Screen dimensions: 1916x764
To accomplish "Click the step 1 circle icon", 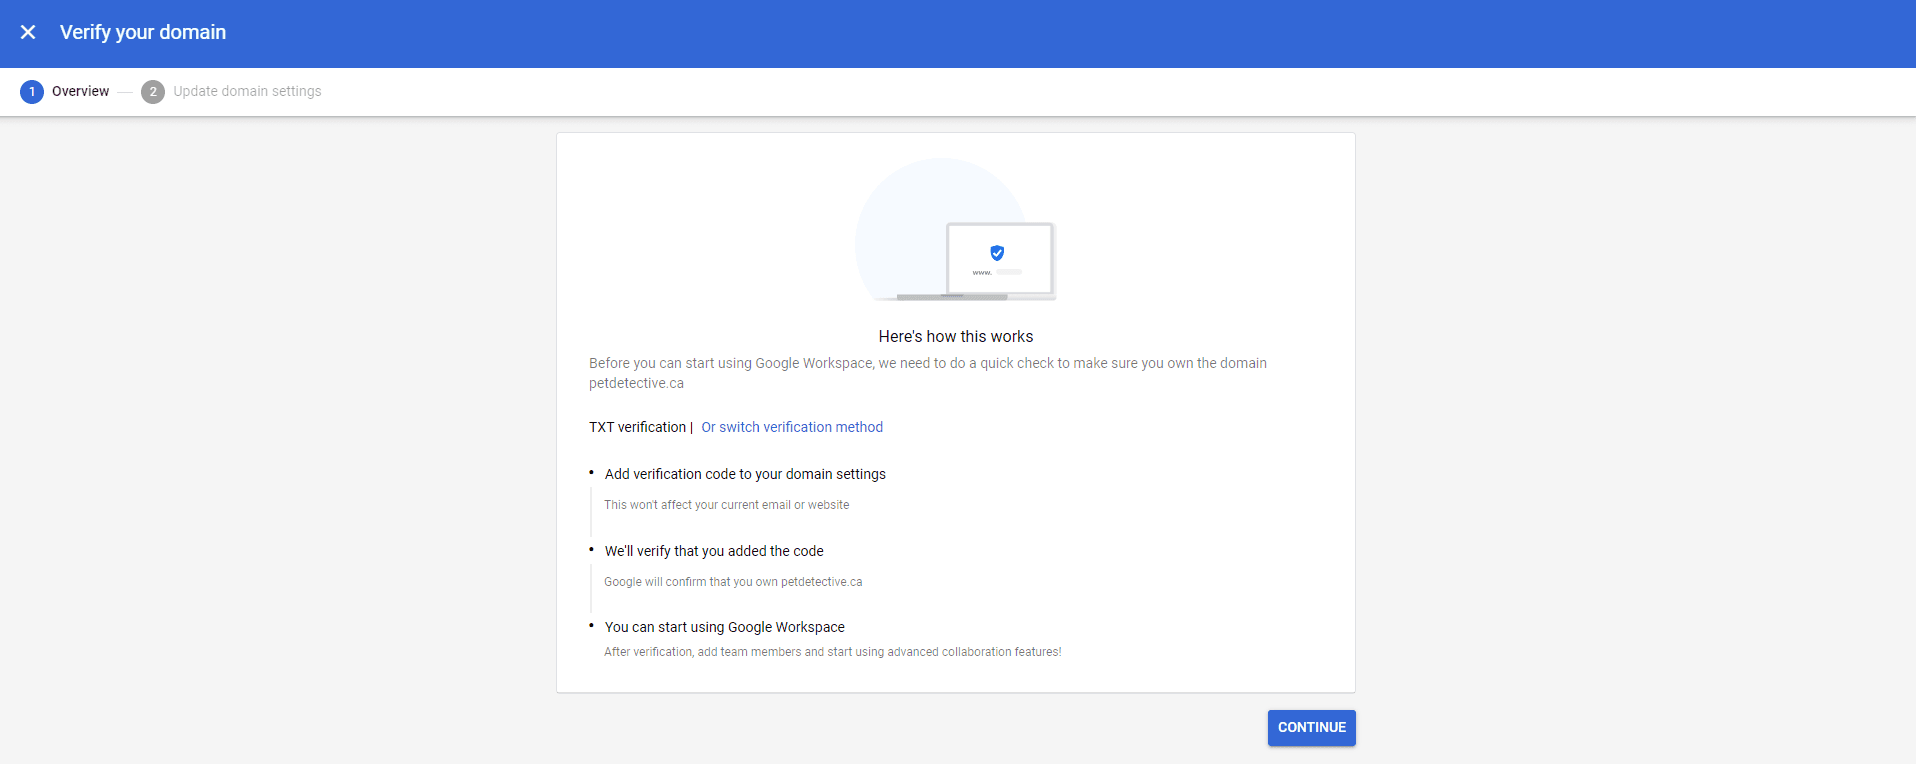I will [x=32, y=92].
